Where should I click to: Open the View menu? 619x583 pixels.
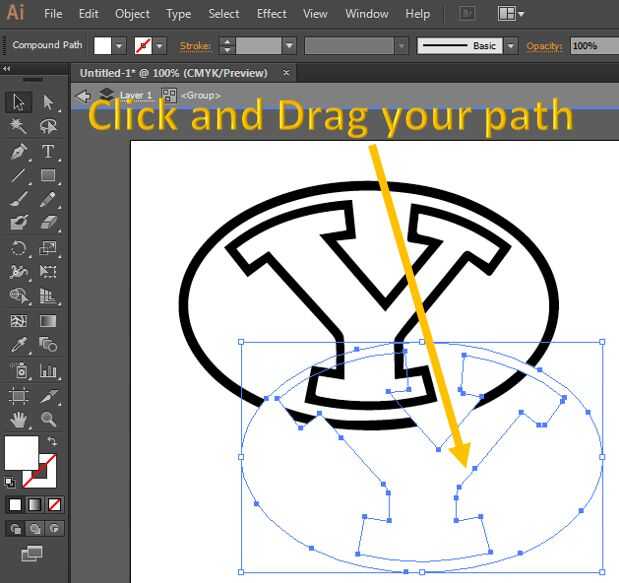pos(315,14)
